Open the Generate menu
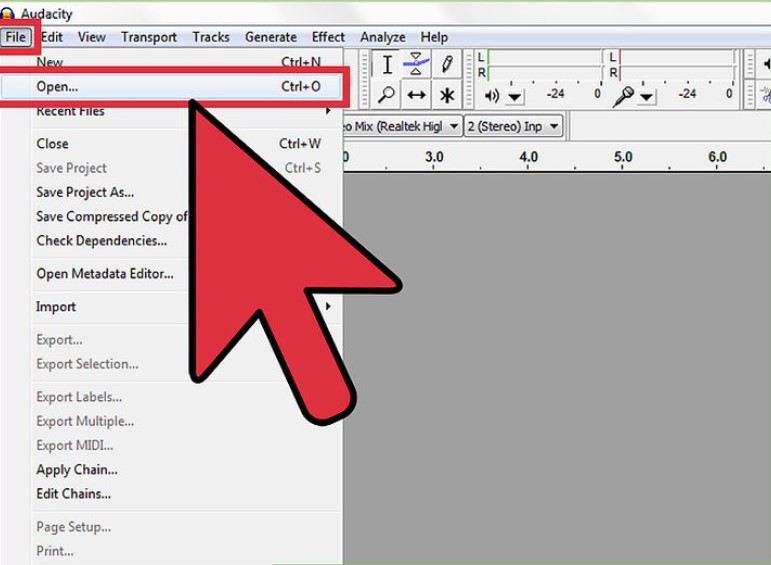 point(270,37)
